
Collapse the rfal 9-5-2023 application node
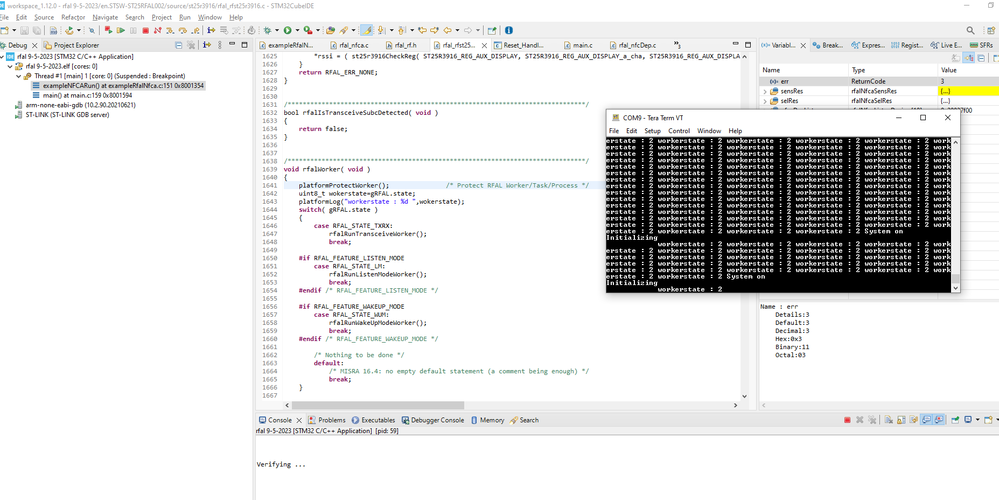pyautogui.click(x=3, y=57)
